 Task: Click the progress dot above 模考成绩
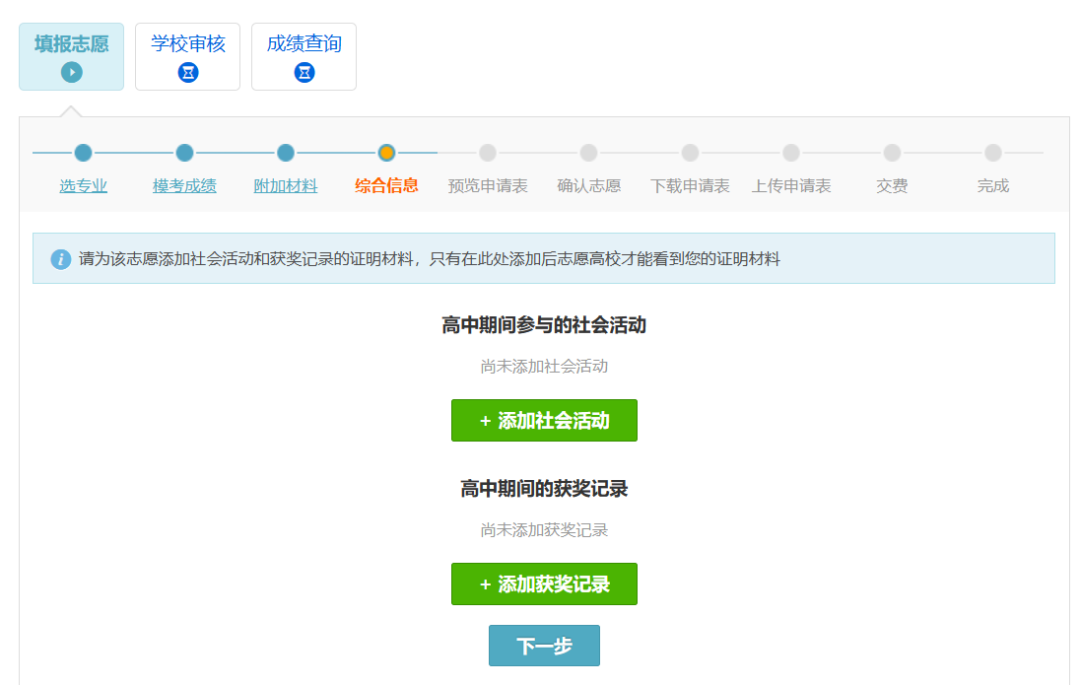(x=184, y=153)
